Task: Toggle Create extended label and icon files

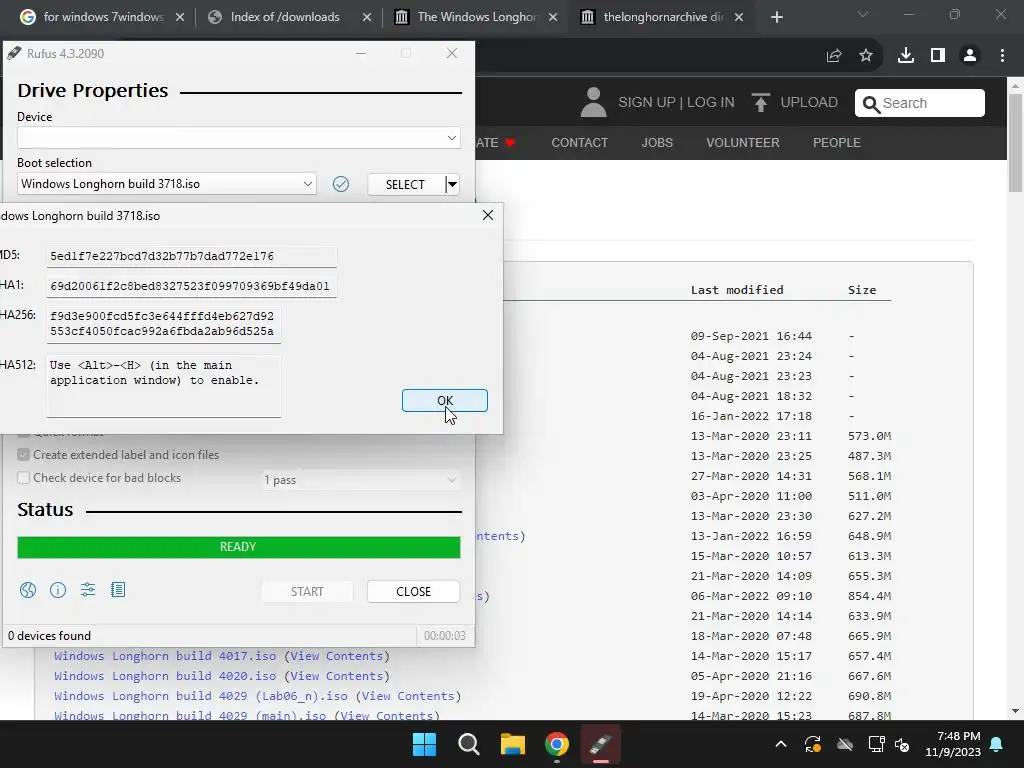Action: (118, 455)
